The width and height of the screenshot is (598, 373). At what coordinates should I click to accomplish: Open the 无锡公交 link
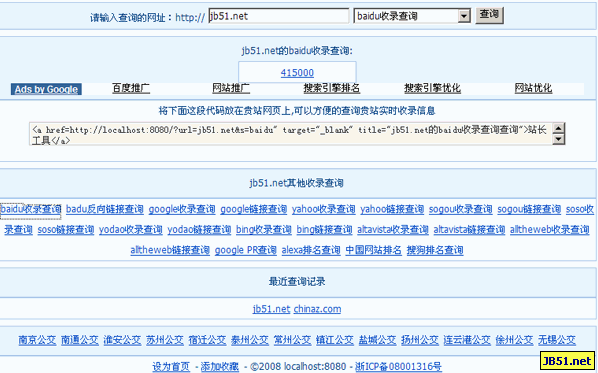557,340
